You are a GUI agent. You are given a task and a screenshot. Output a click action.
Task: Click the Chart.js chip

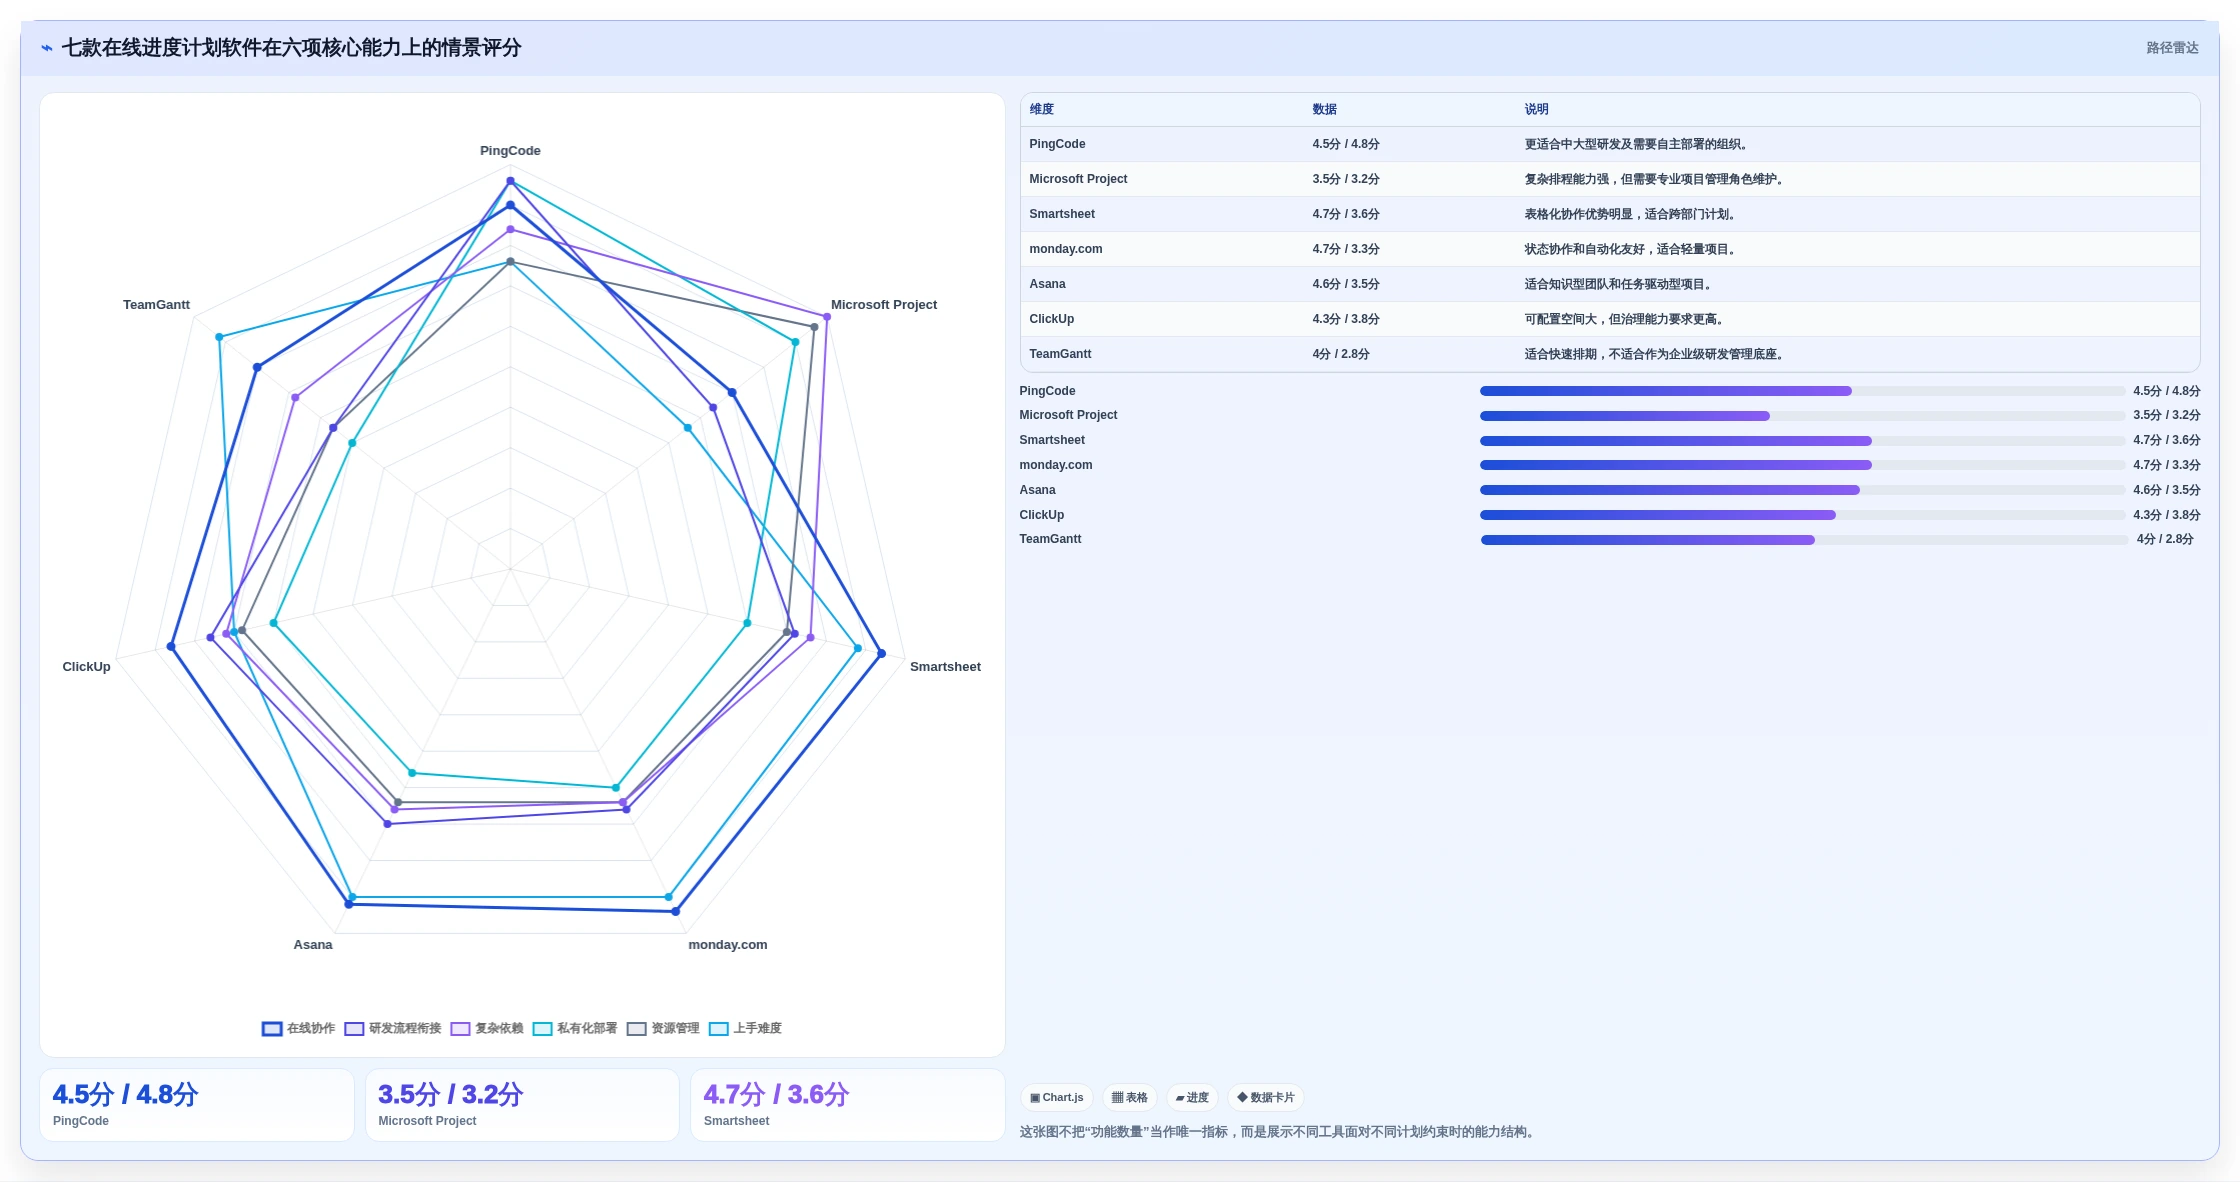pyautogui.click(x=1056, y=1097)
